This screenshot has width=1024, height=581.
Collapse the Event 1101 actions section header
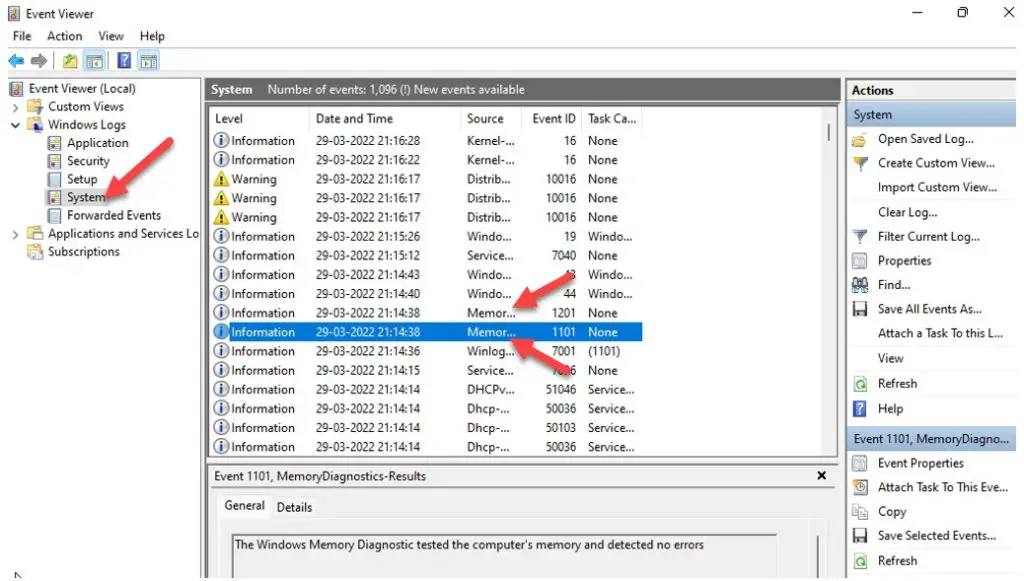(x=932, y=439)
